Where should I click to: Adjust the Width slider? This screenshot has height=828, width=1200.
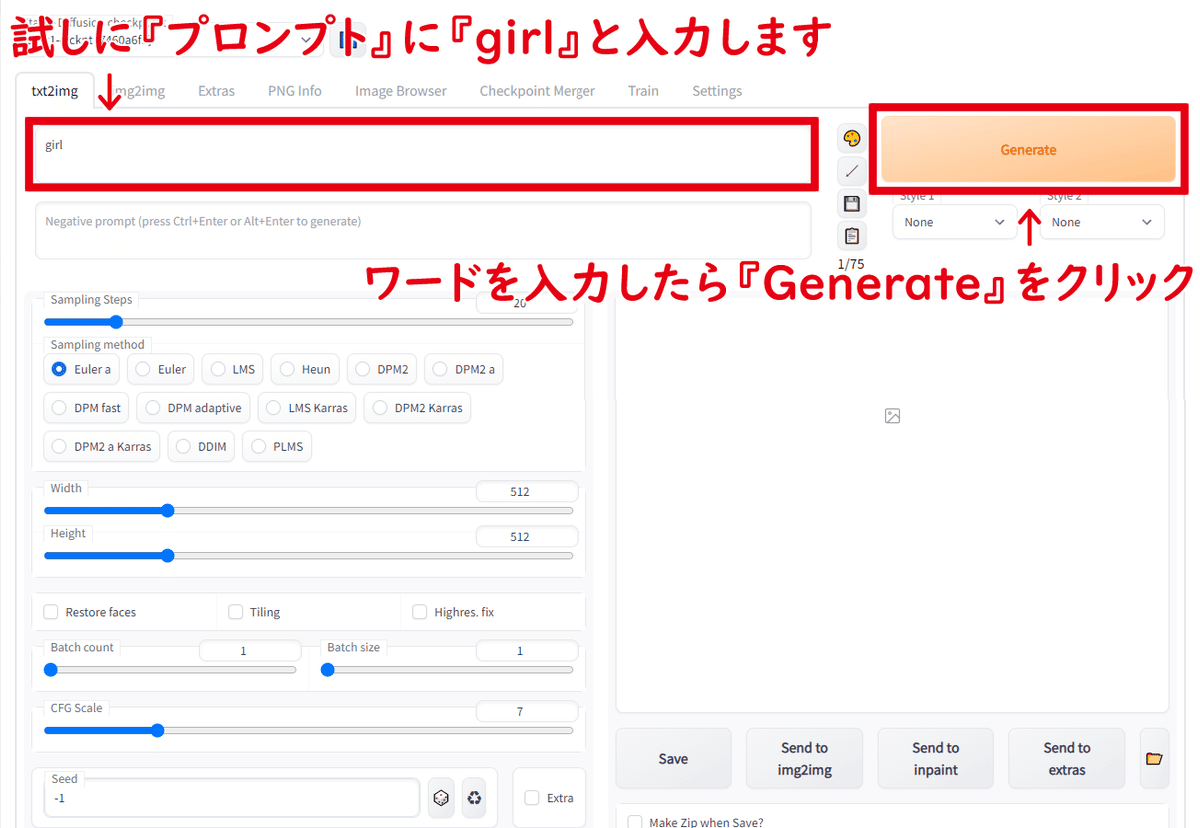coord(309,510)
